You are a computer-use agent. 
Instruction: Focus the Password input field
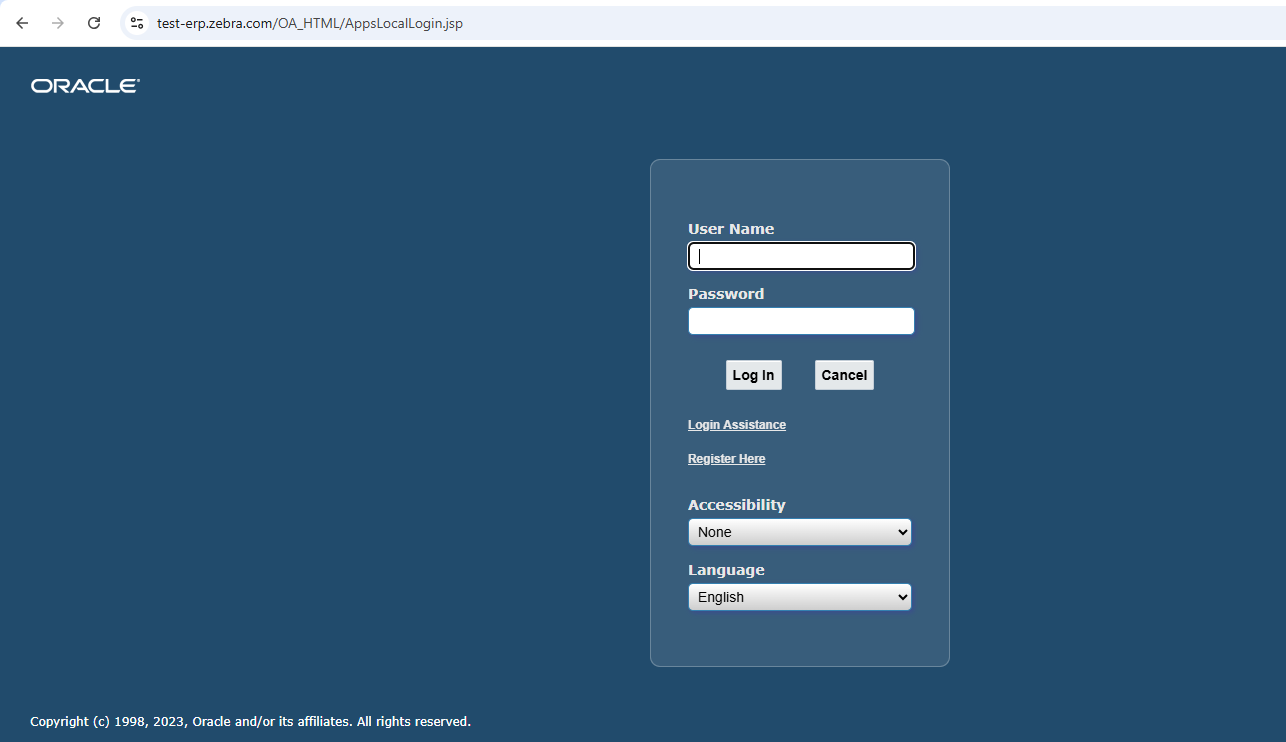(801, 321)
